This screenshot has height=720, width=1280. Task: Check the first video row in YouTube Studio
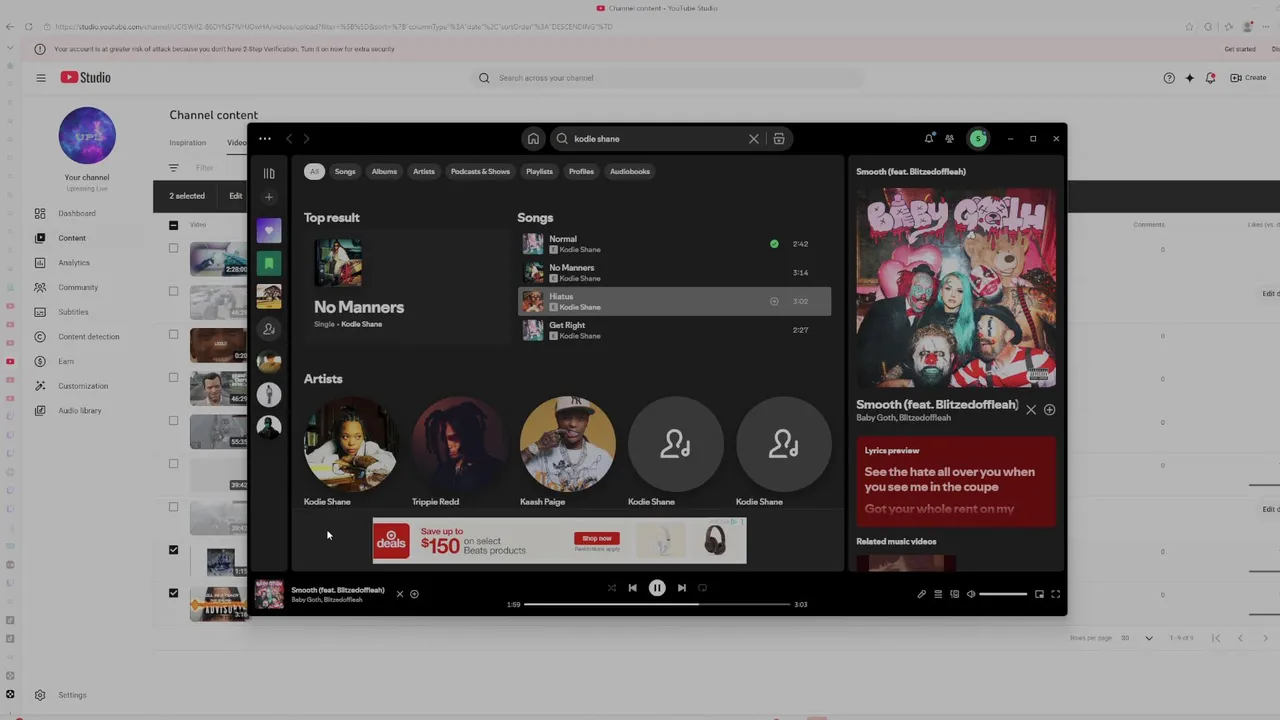173,248
